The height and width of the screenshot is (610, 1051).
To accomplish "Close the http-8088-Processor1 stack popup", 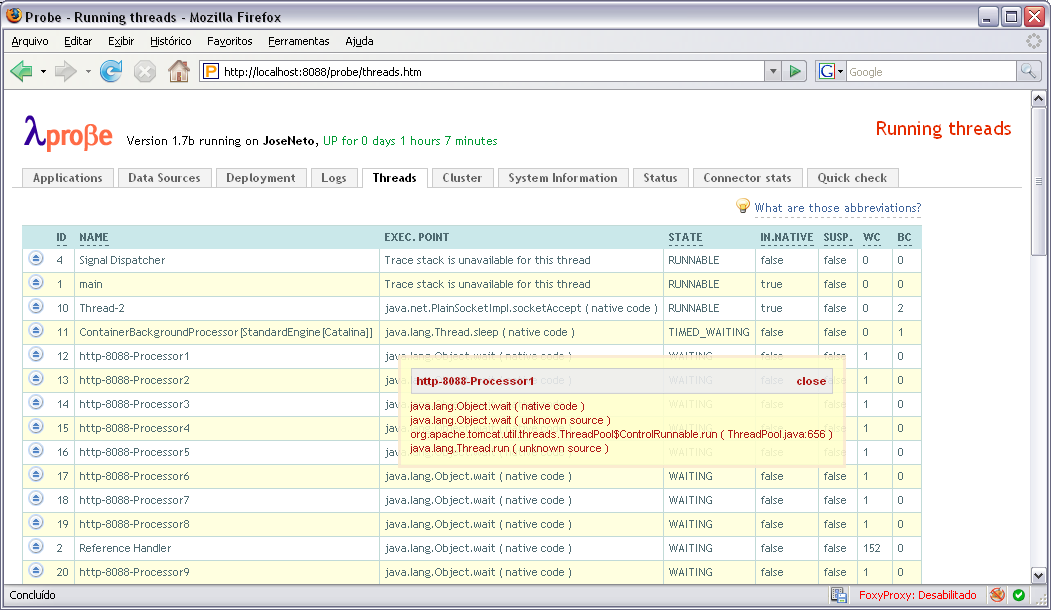I will click(x=811, y=381).
